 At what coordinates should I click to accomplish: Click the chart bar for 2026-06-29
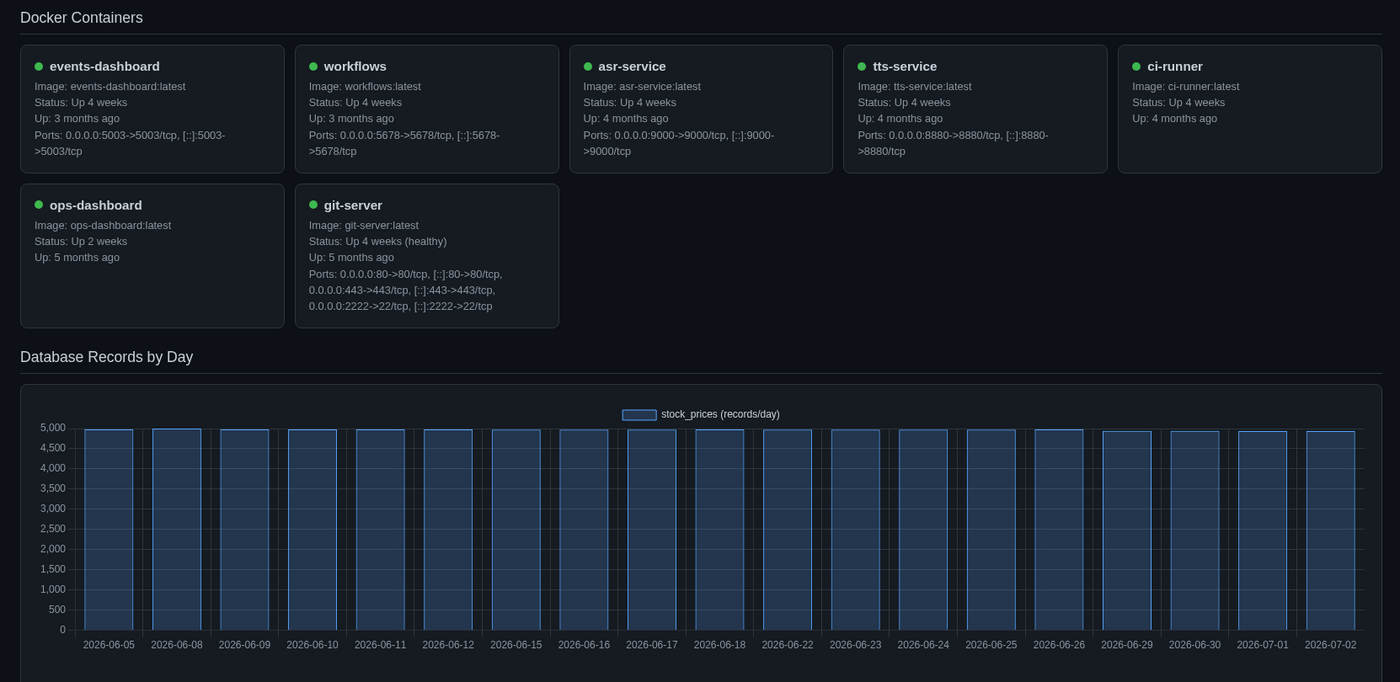[1127, 531]
